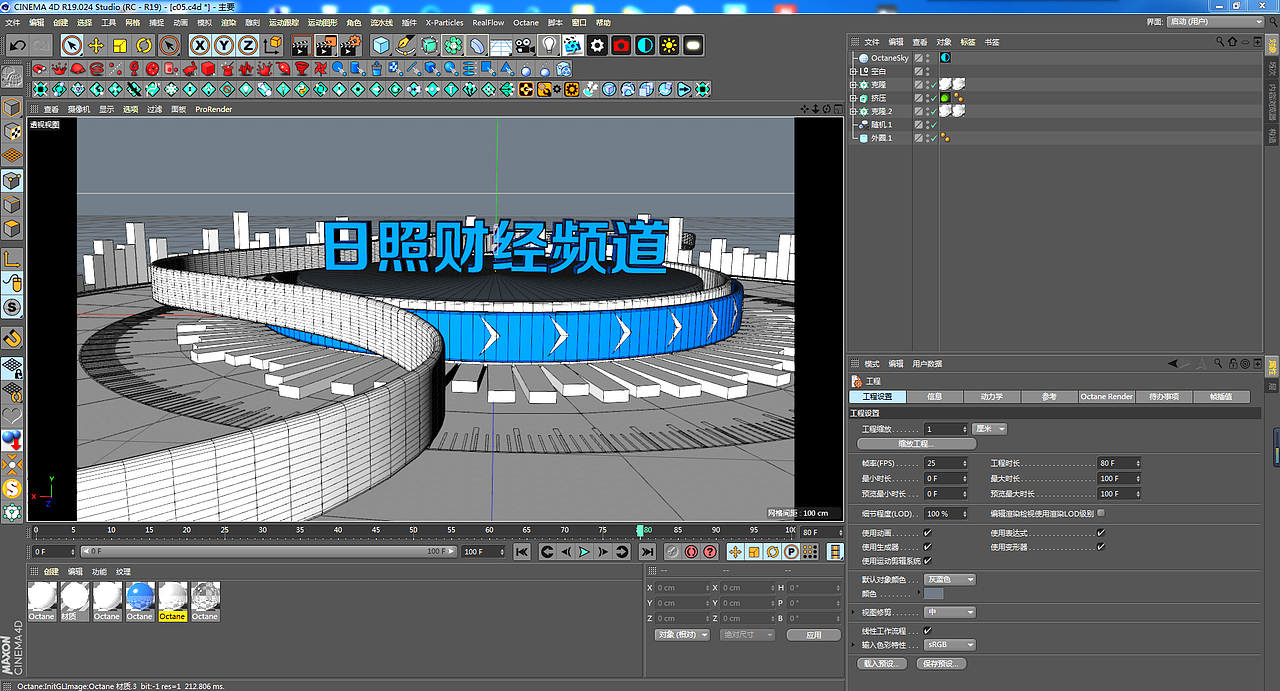The height and width of the screenshot is (691, 1280).
Task: Open 文件 menu in main menu bar
Action: [12, 22]
